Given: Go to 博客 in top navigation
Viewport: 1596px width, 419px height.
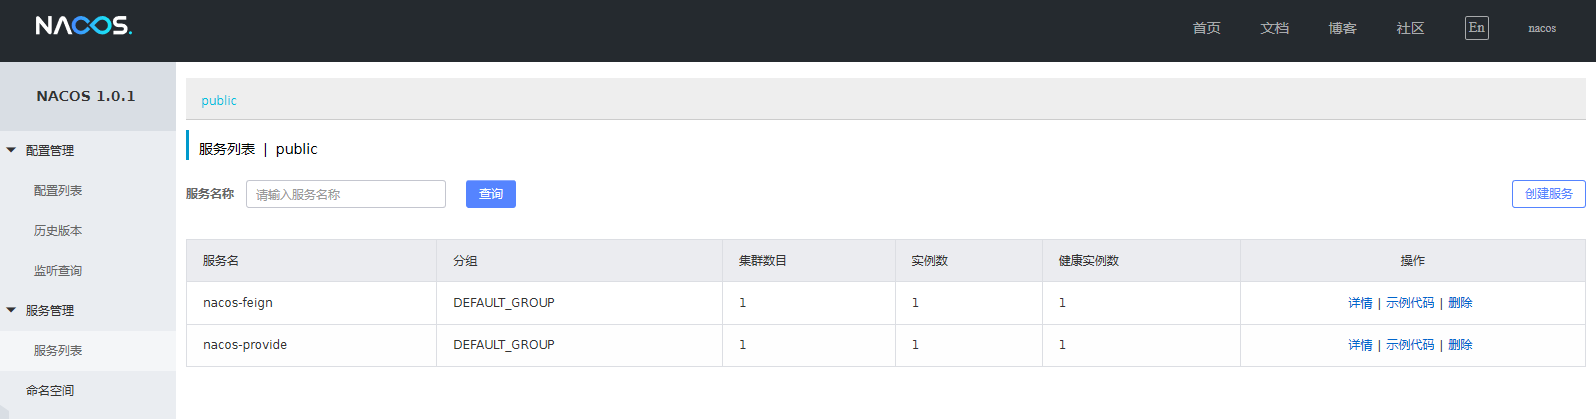Looking at the screenshot, I should [1342, 29].
